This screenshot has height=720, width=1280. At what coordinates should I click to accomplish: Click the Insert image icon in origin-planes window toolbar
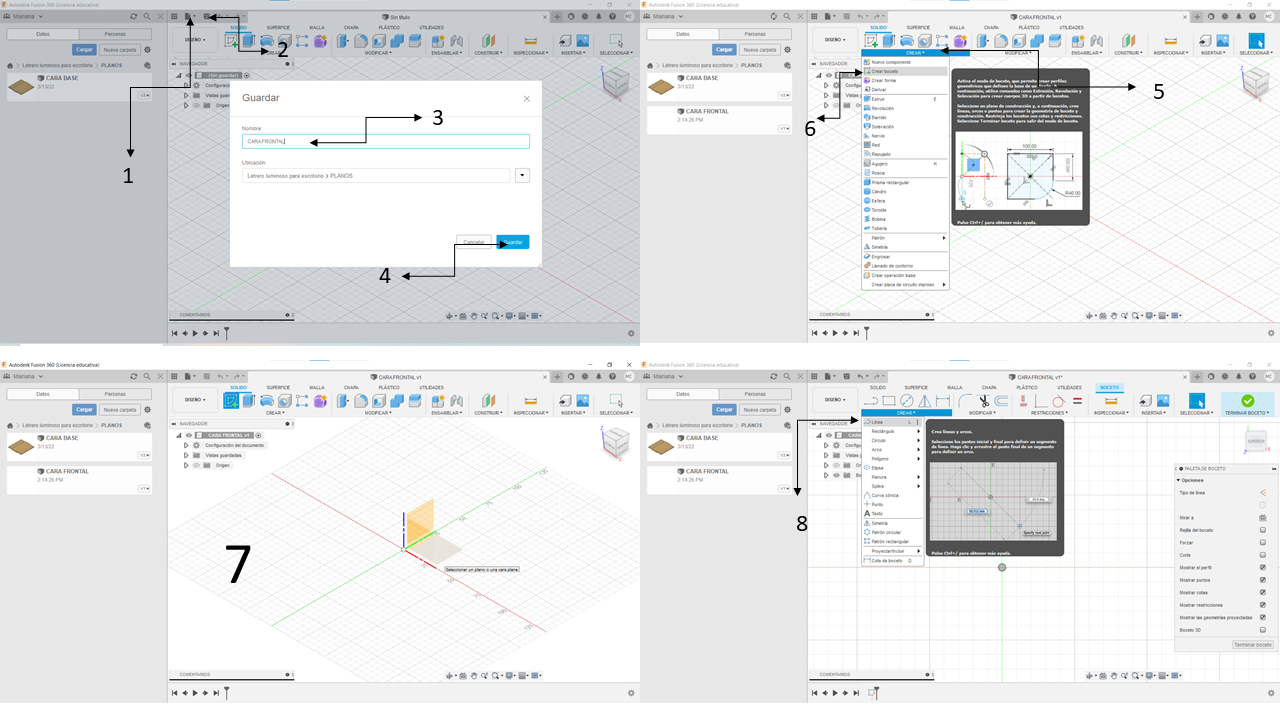(x=582, y=401)
